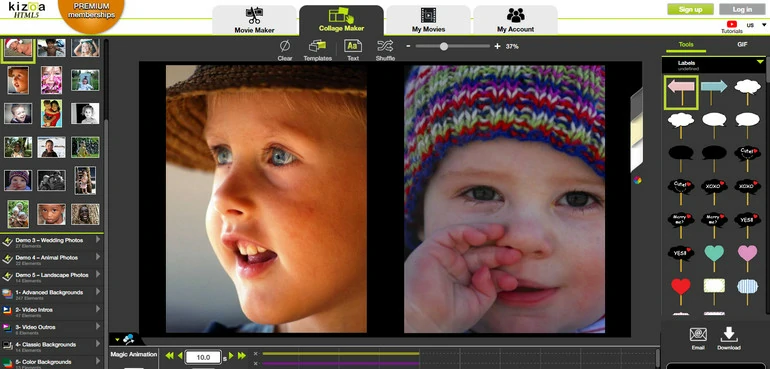Select the yellow dotted rectangle sign label

(714, 291)
